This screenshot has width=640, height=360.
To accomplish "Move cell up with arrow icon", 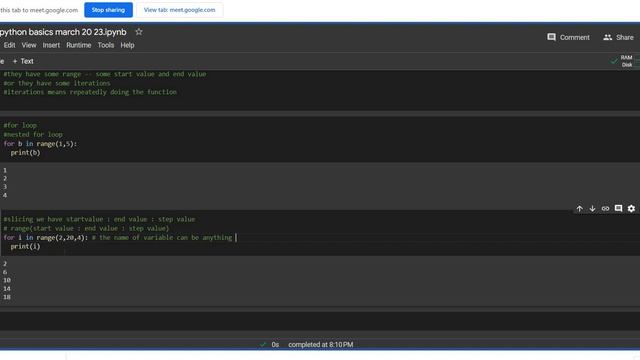I will [x=579, y=209].
